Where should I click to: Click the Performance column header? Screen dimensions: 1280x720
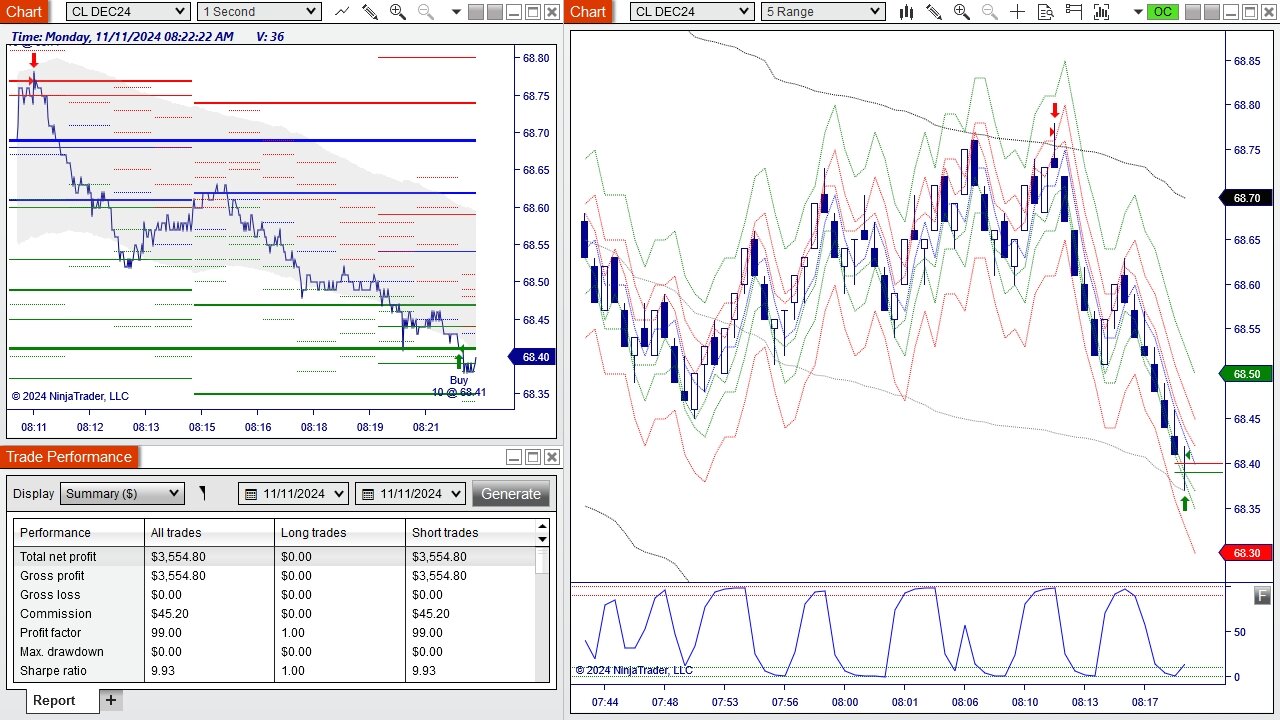tap(79, 532)
